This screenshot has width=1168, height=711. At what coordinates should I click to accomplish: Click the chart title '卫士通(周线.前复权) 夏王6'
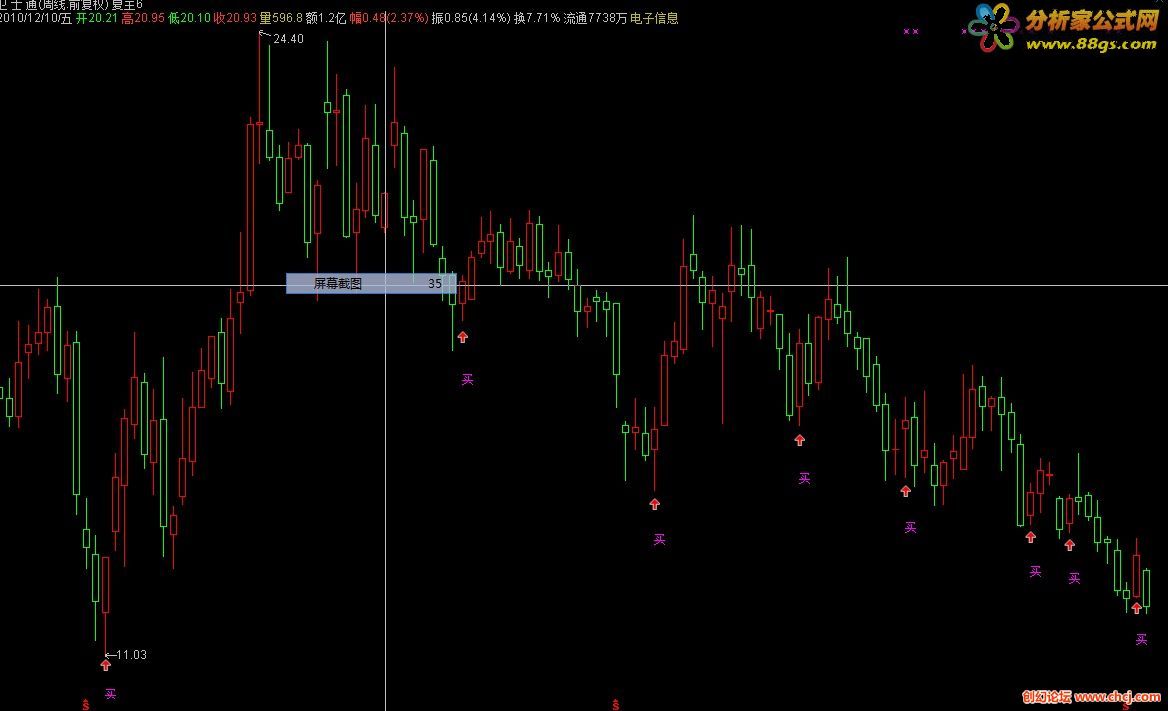point(72,4)
